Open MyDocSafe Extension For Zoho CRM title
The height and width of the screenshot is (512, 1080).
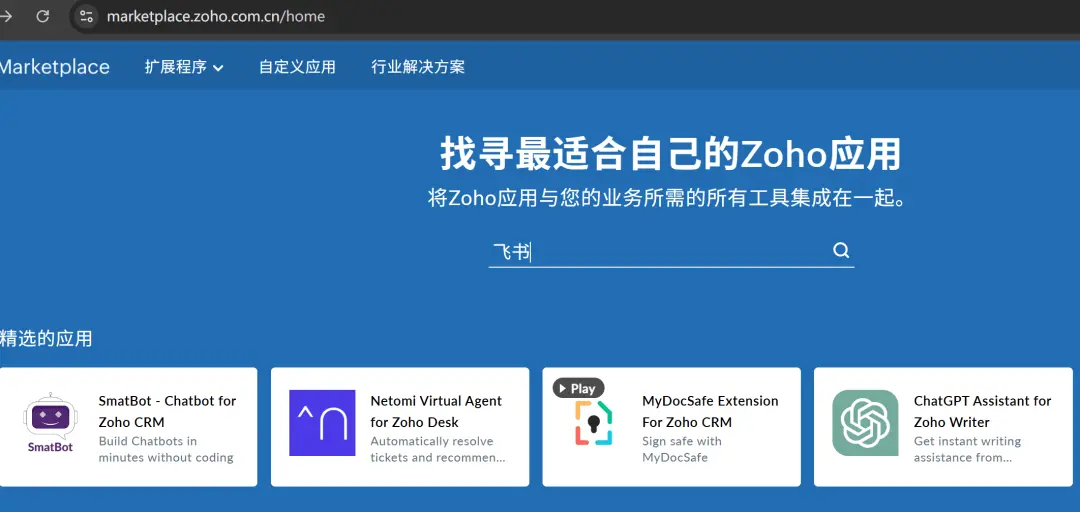pos(710,411)
